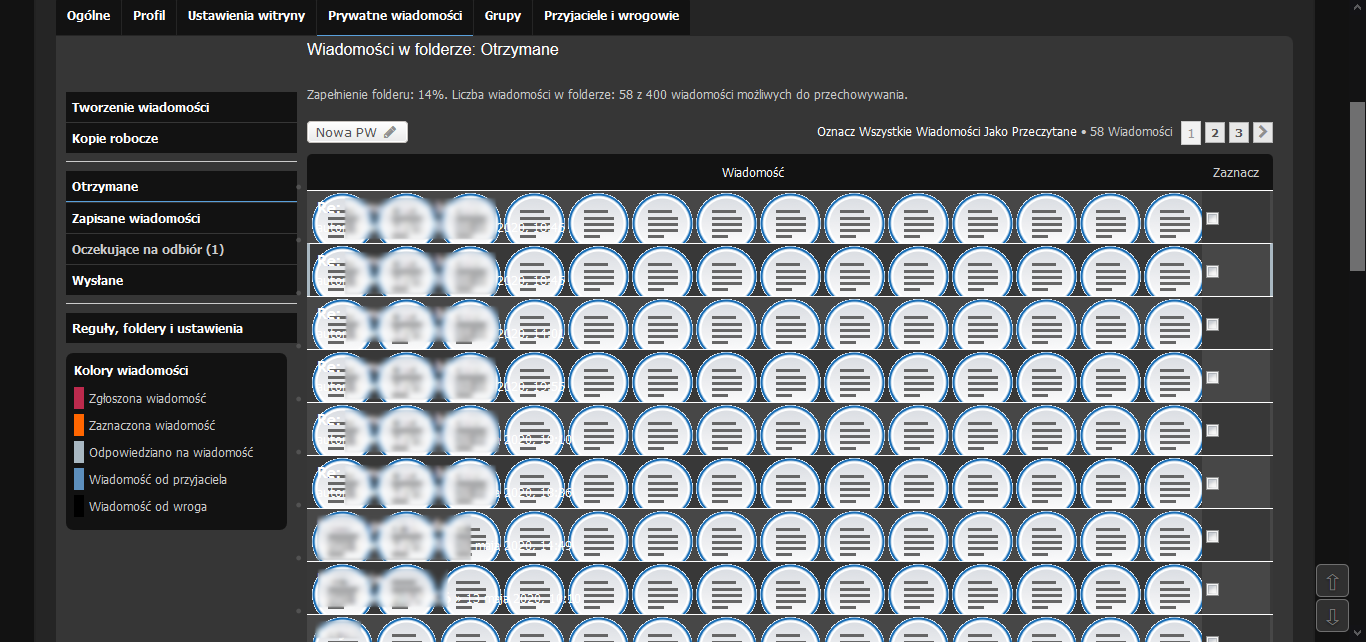This screenshot has height=642, width=1366.
Task: Open Przyjaciele i wrogowie tab
Action: pos(611,16)
